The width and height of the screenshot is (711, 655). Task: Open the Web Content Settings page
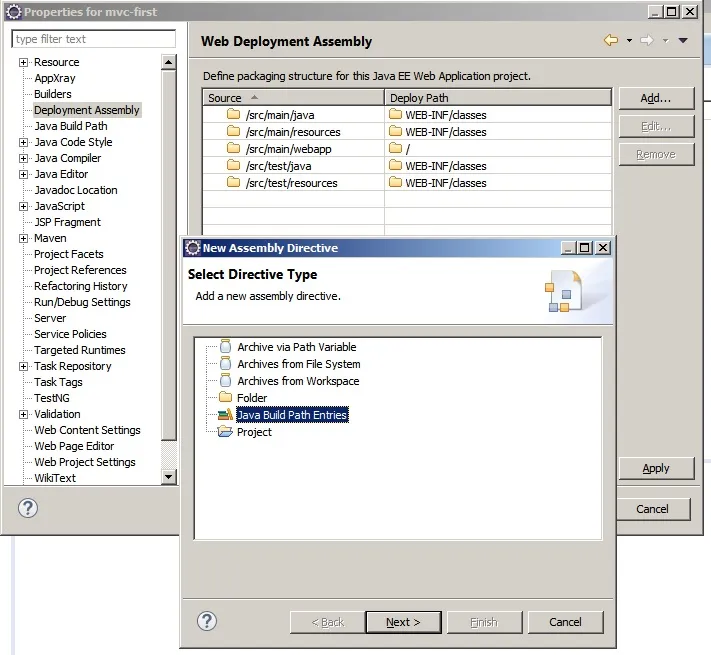87,430
